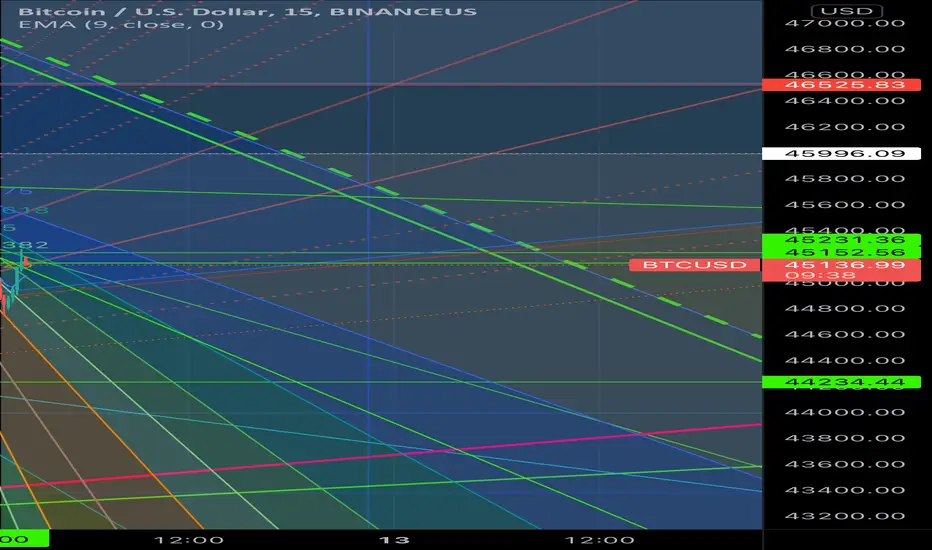Screen dimensions: 932x550
Task: Click the white 45996.09 crosshair price label
Action: (x=842, y=153)
